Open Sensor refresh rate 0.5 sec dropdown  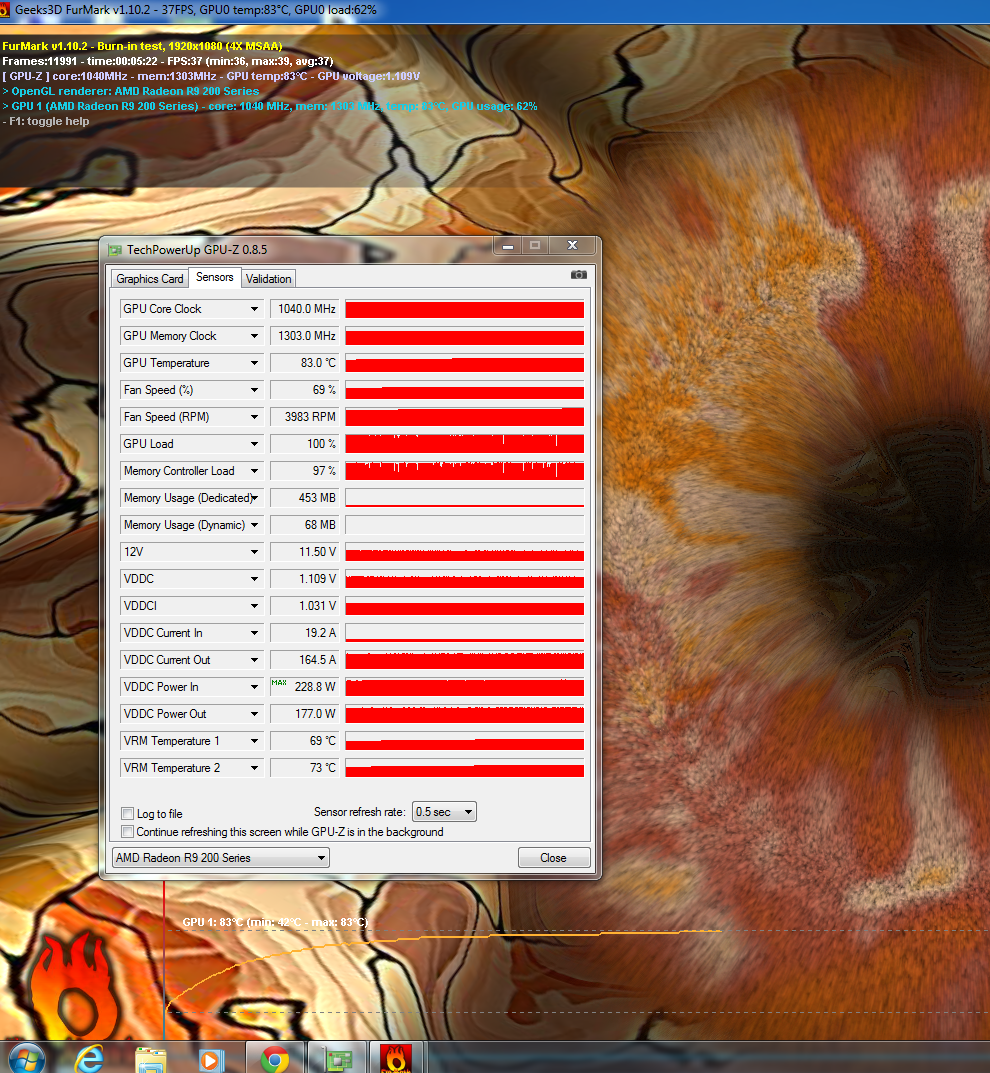point(444,812)
